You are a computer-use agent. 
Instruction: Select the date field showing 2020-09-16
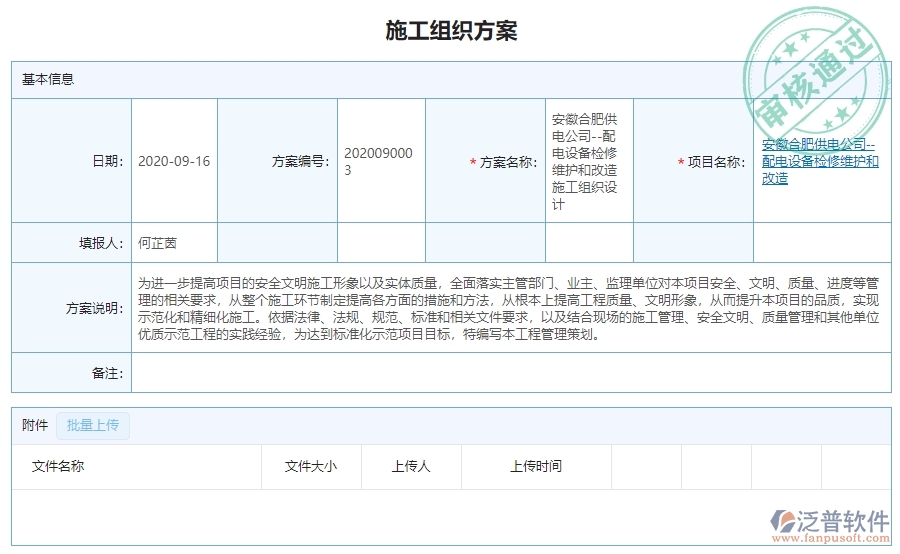tap(174, 161)
